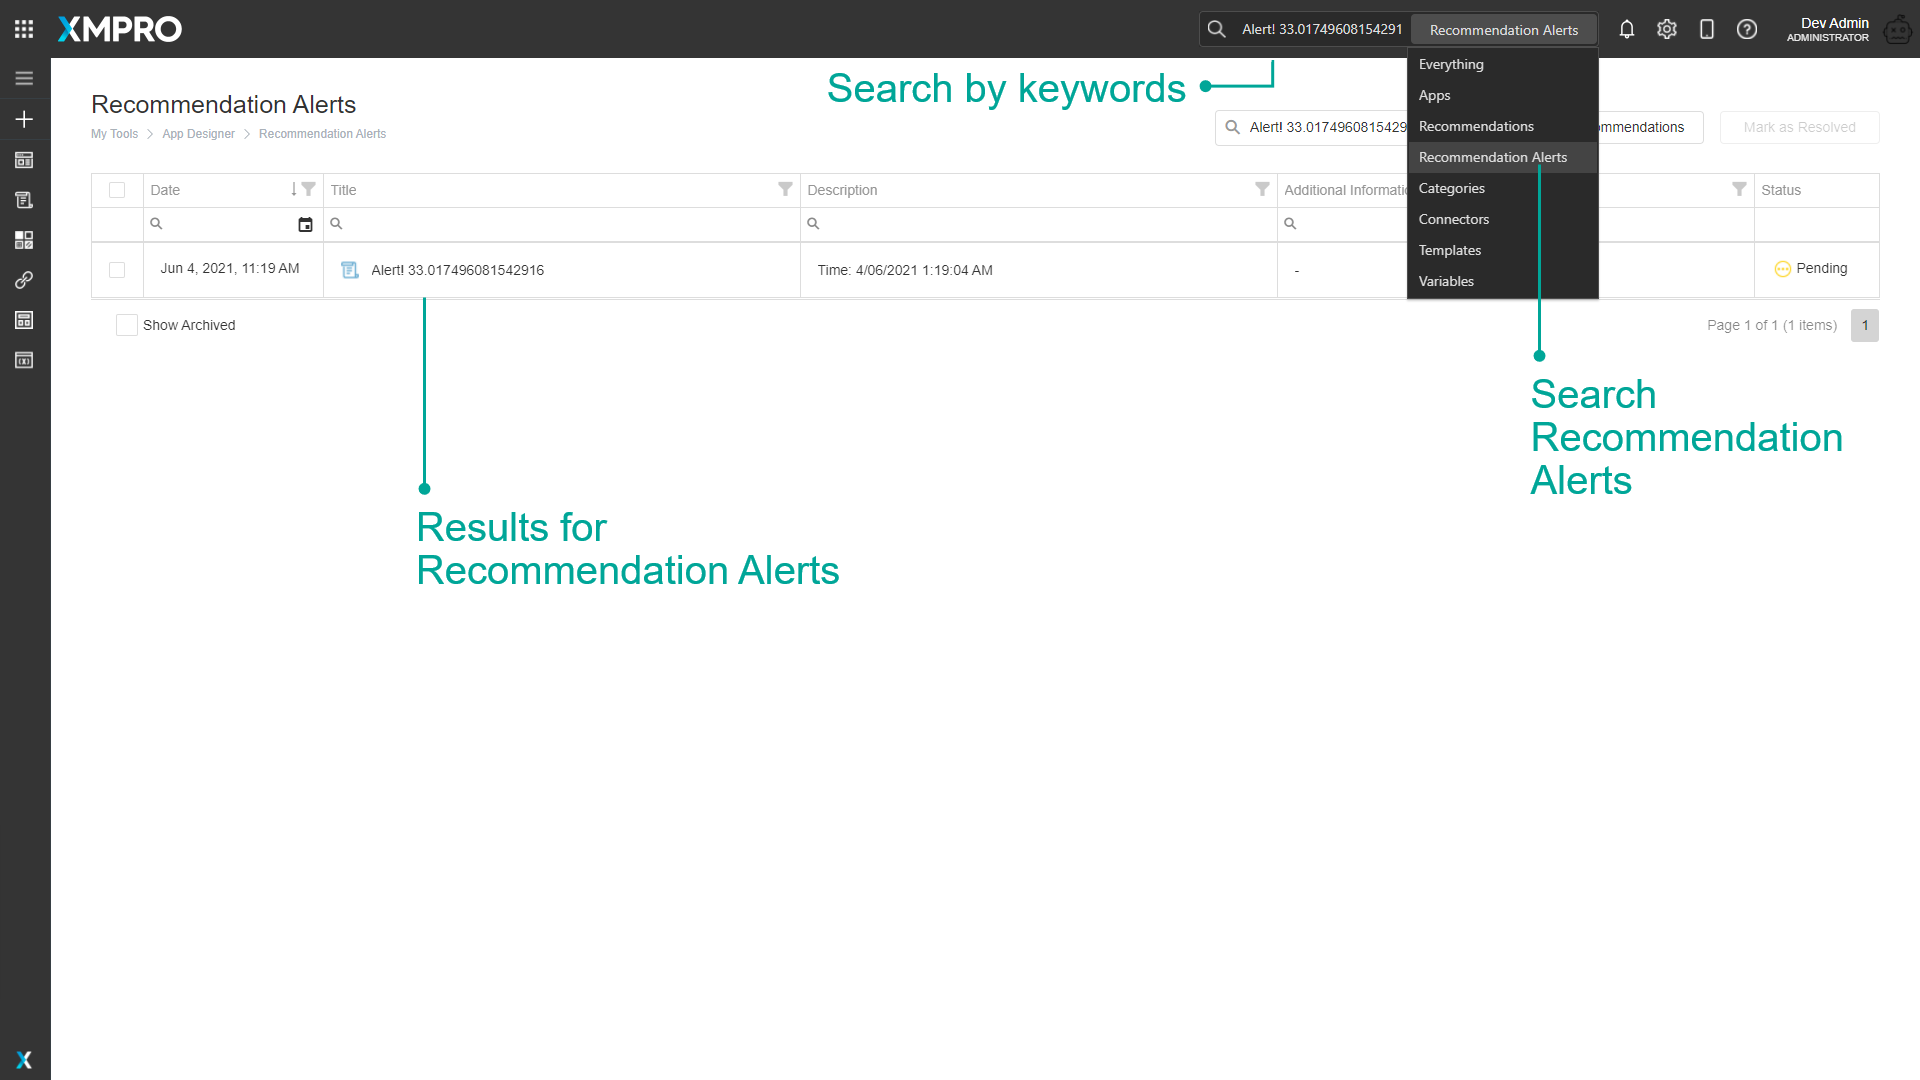This screenshot has height=1080, width=1920.
Task: Select the checkbox for the Jun 4 alert row
Action: point(117,270)
